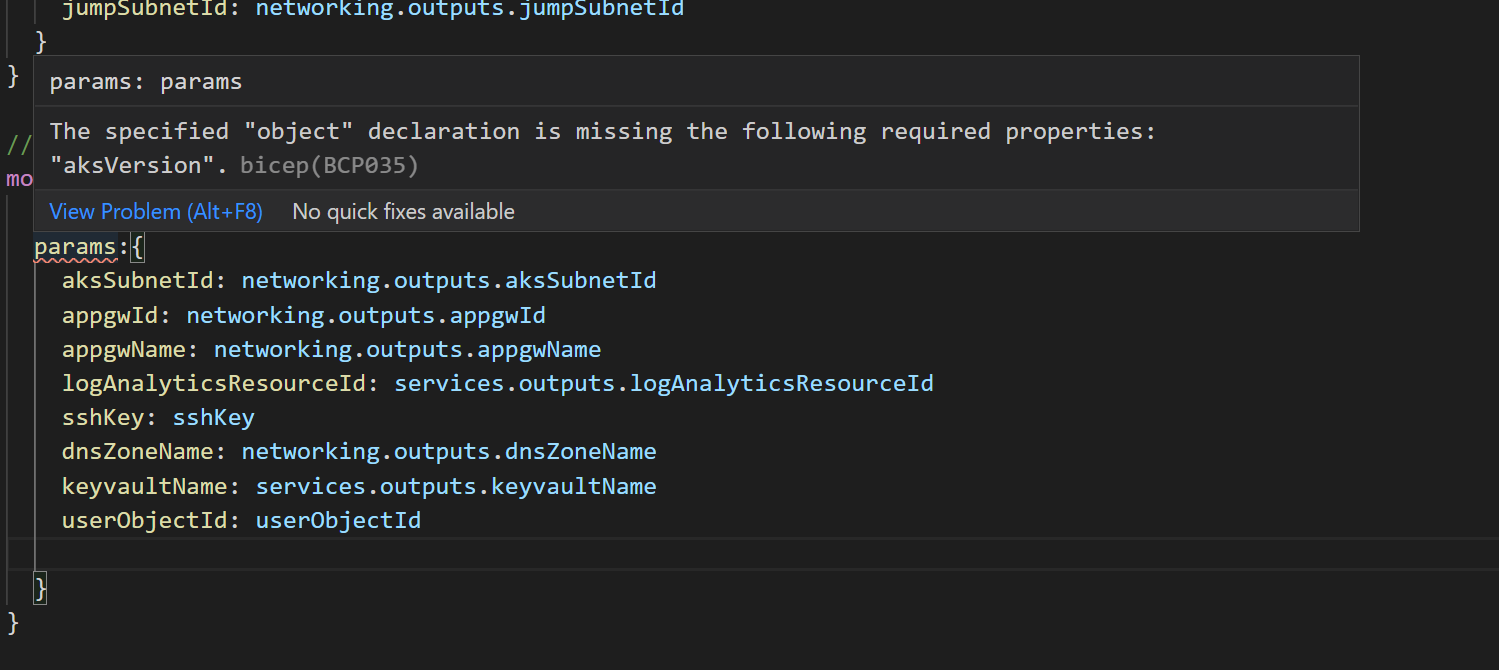Click the 'No quick fixes available' text

[403, 212]
